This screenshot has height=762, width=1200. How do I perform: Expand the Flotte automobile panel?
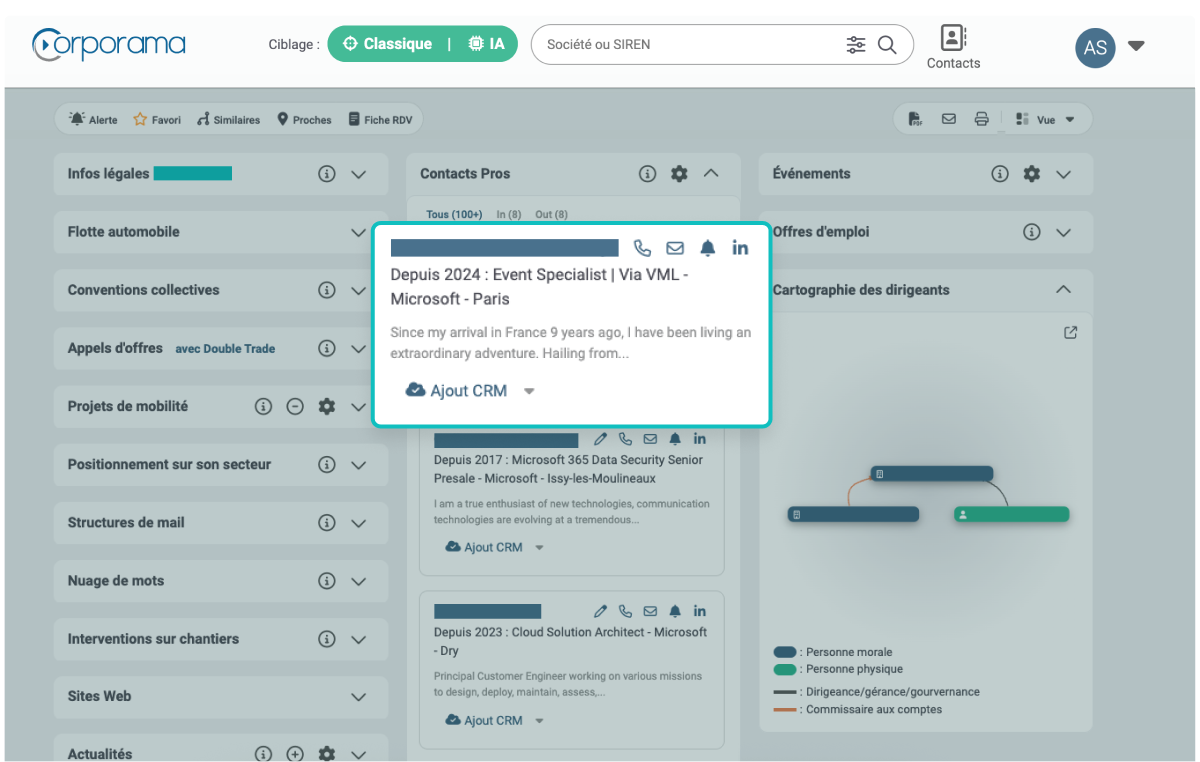pos(359,232)
